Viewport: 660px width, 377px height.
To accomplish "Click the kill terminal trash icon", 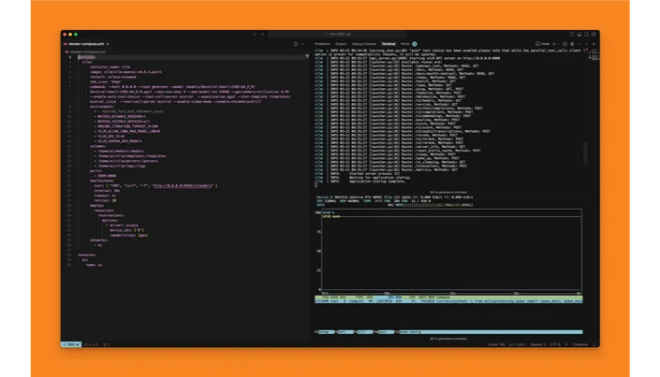I will pyautogui.click(x=572, y=44).
